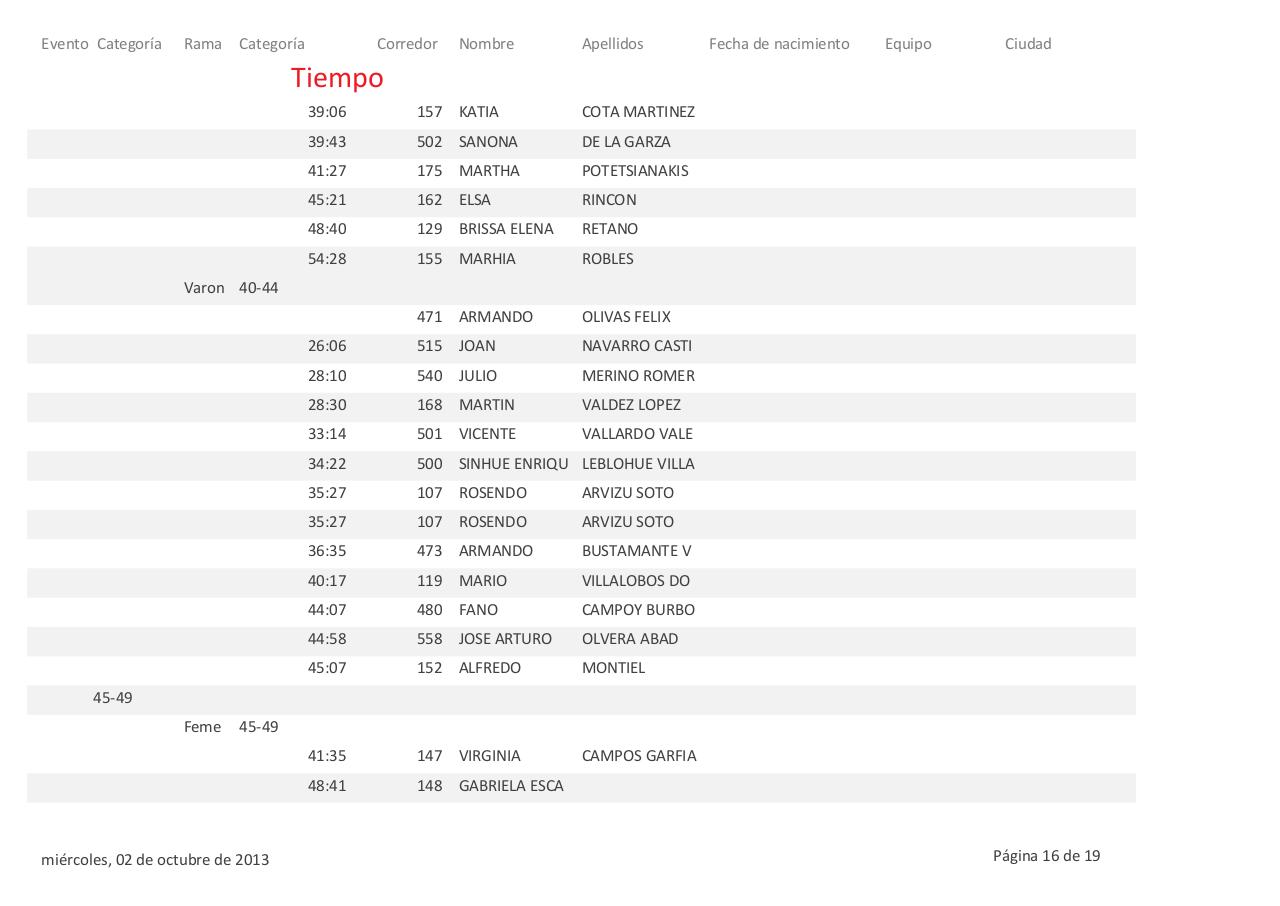Image resolution: width=1280 pixels, height=906 pixels.
Task: Select surname 'LEBLOHUE VILLA'
Action: point(638,464)
